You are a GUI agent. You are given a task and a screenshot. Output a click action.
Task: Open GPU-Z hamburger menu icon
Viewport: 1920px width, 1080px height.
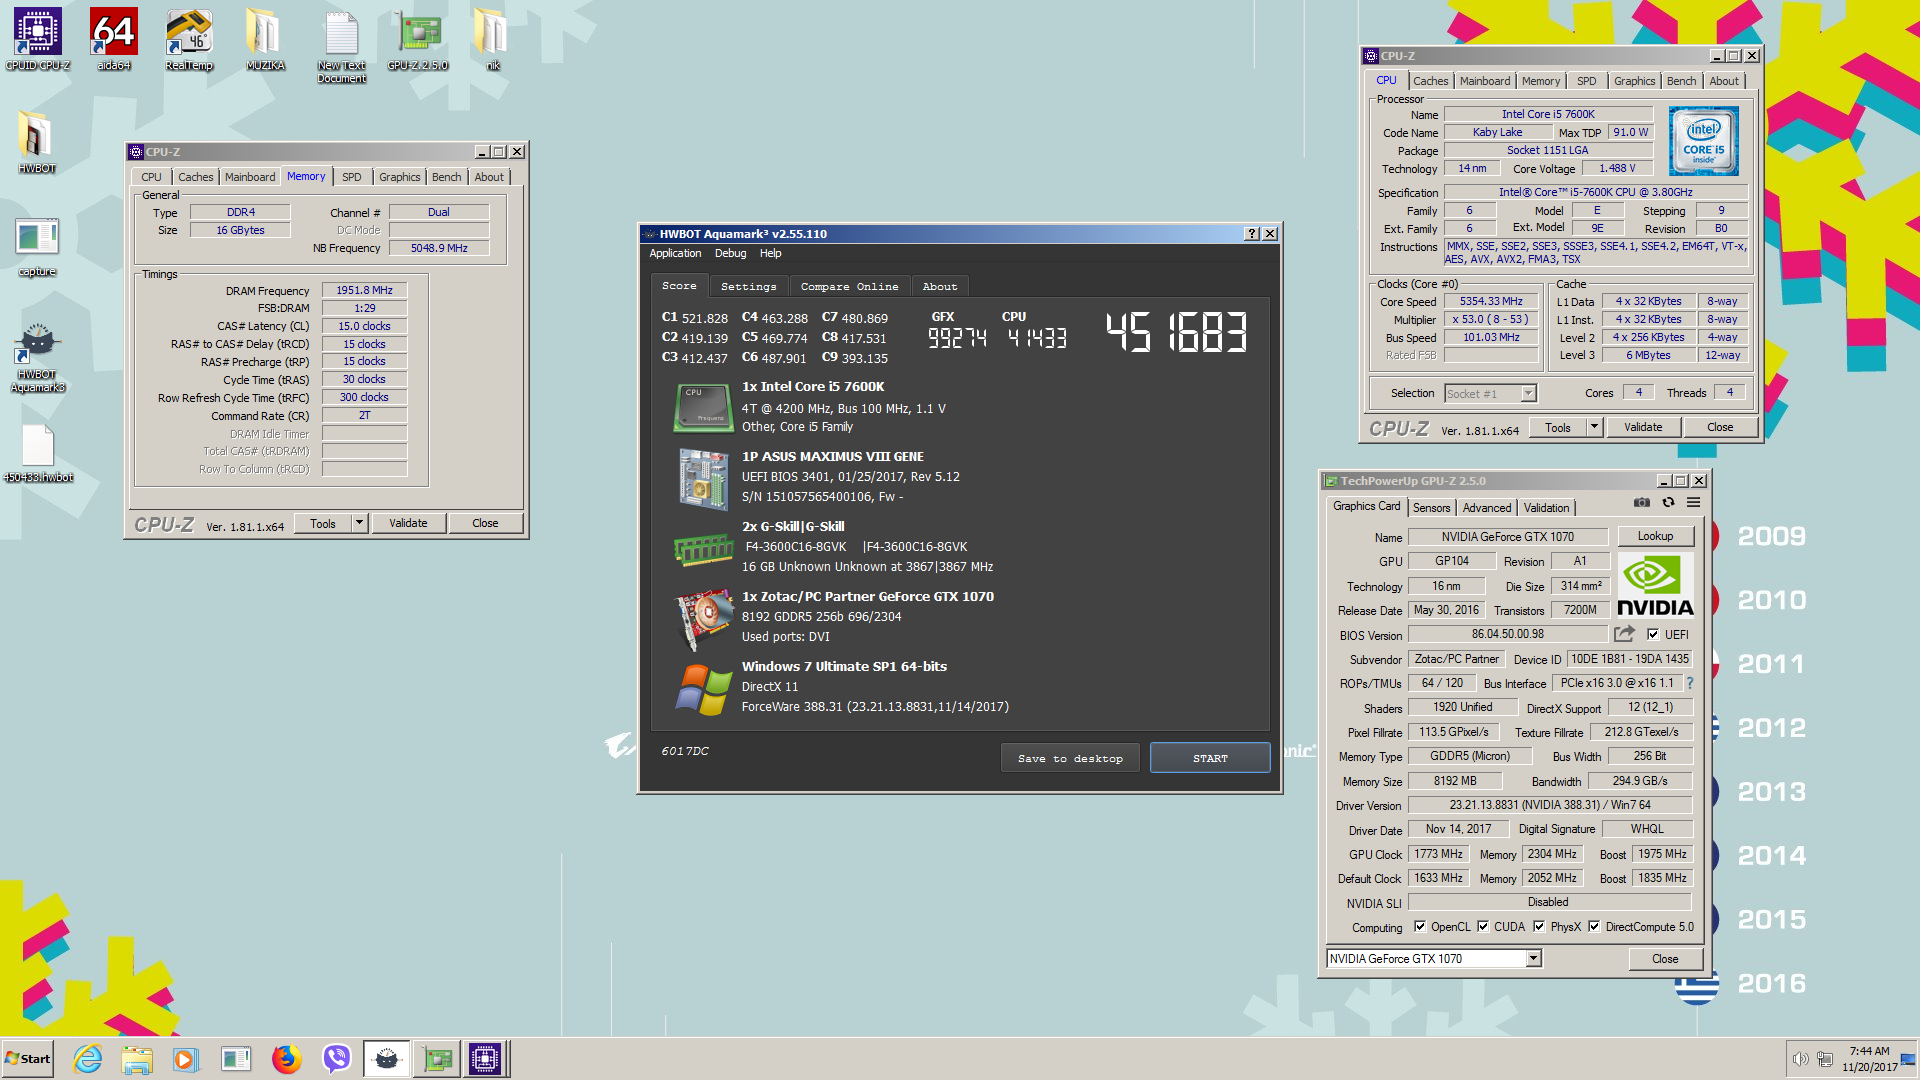click(x=1694, y=503)
